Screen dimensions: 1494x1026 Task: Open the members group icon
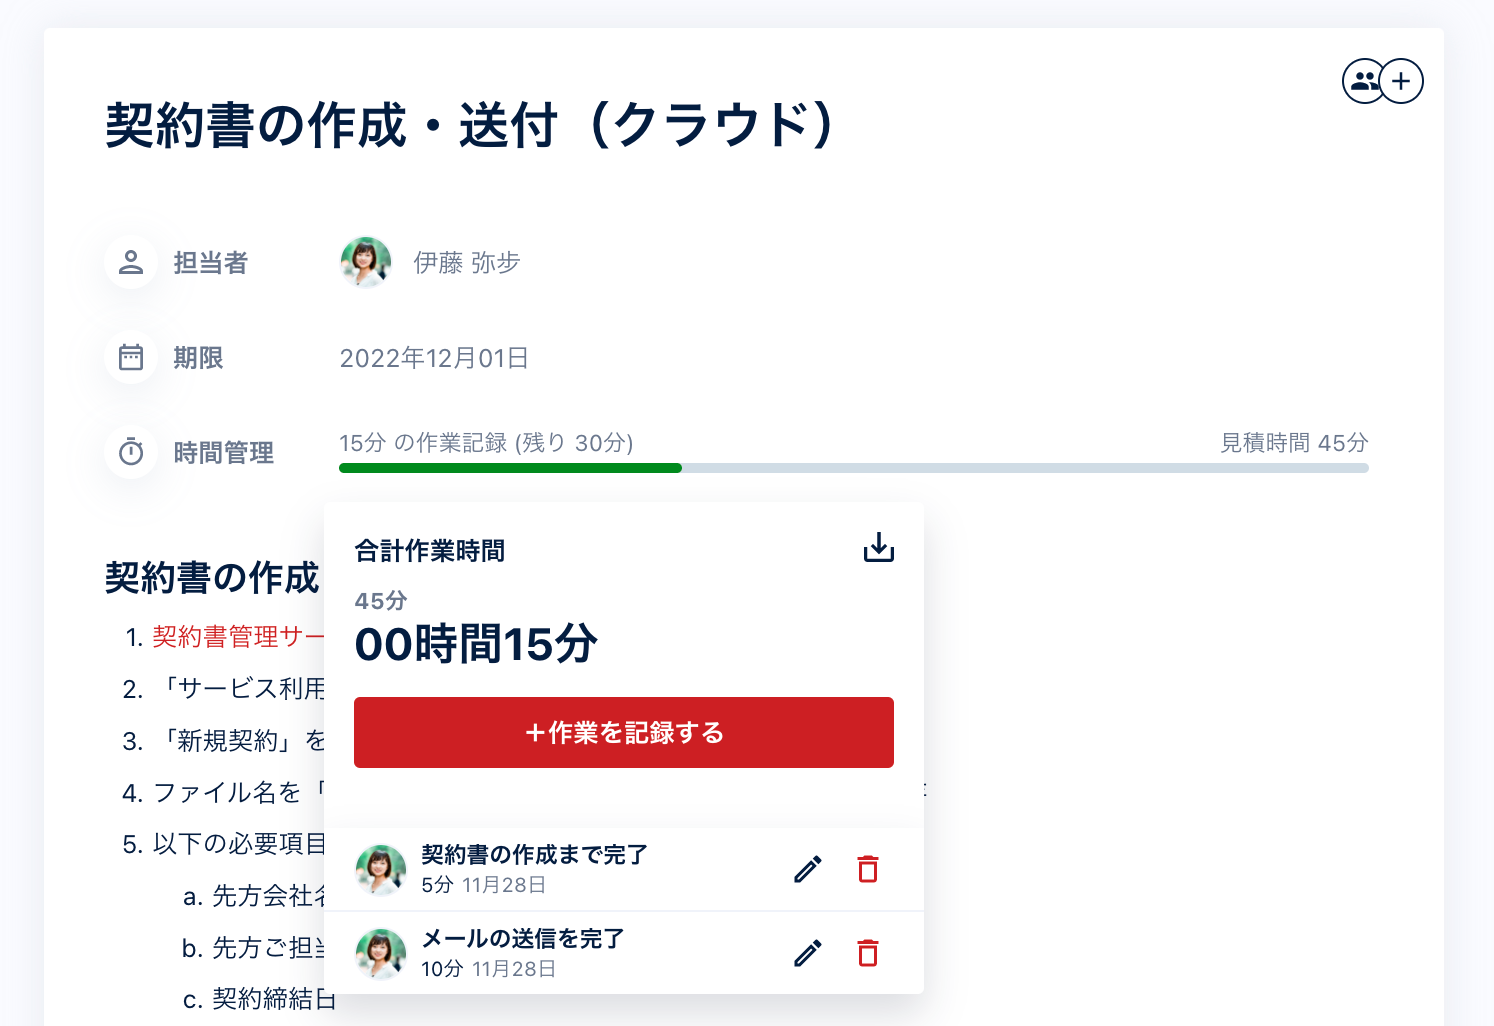click(x=1363, y=81)
